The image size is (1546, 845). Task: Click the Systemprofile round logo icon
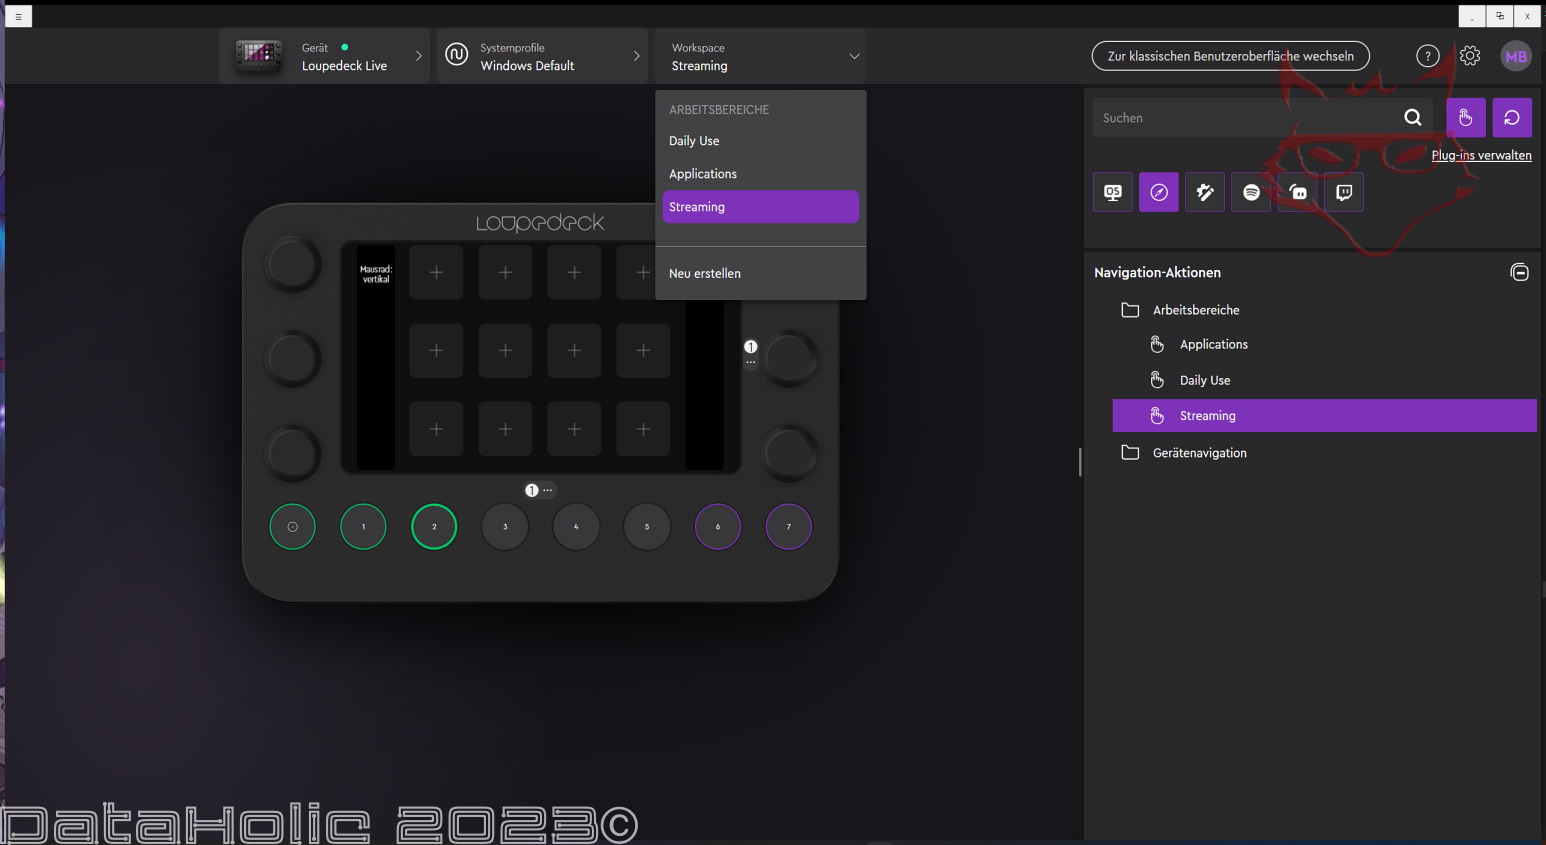click(x=457, y=55)
